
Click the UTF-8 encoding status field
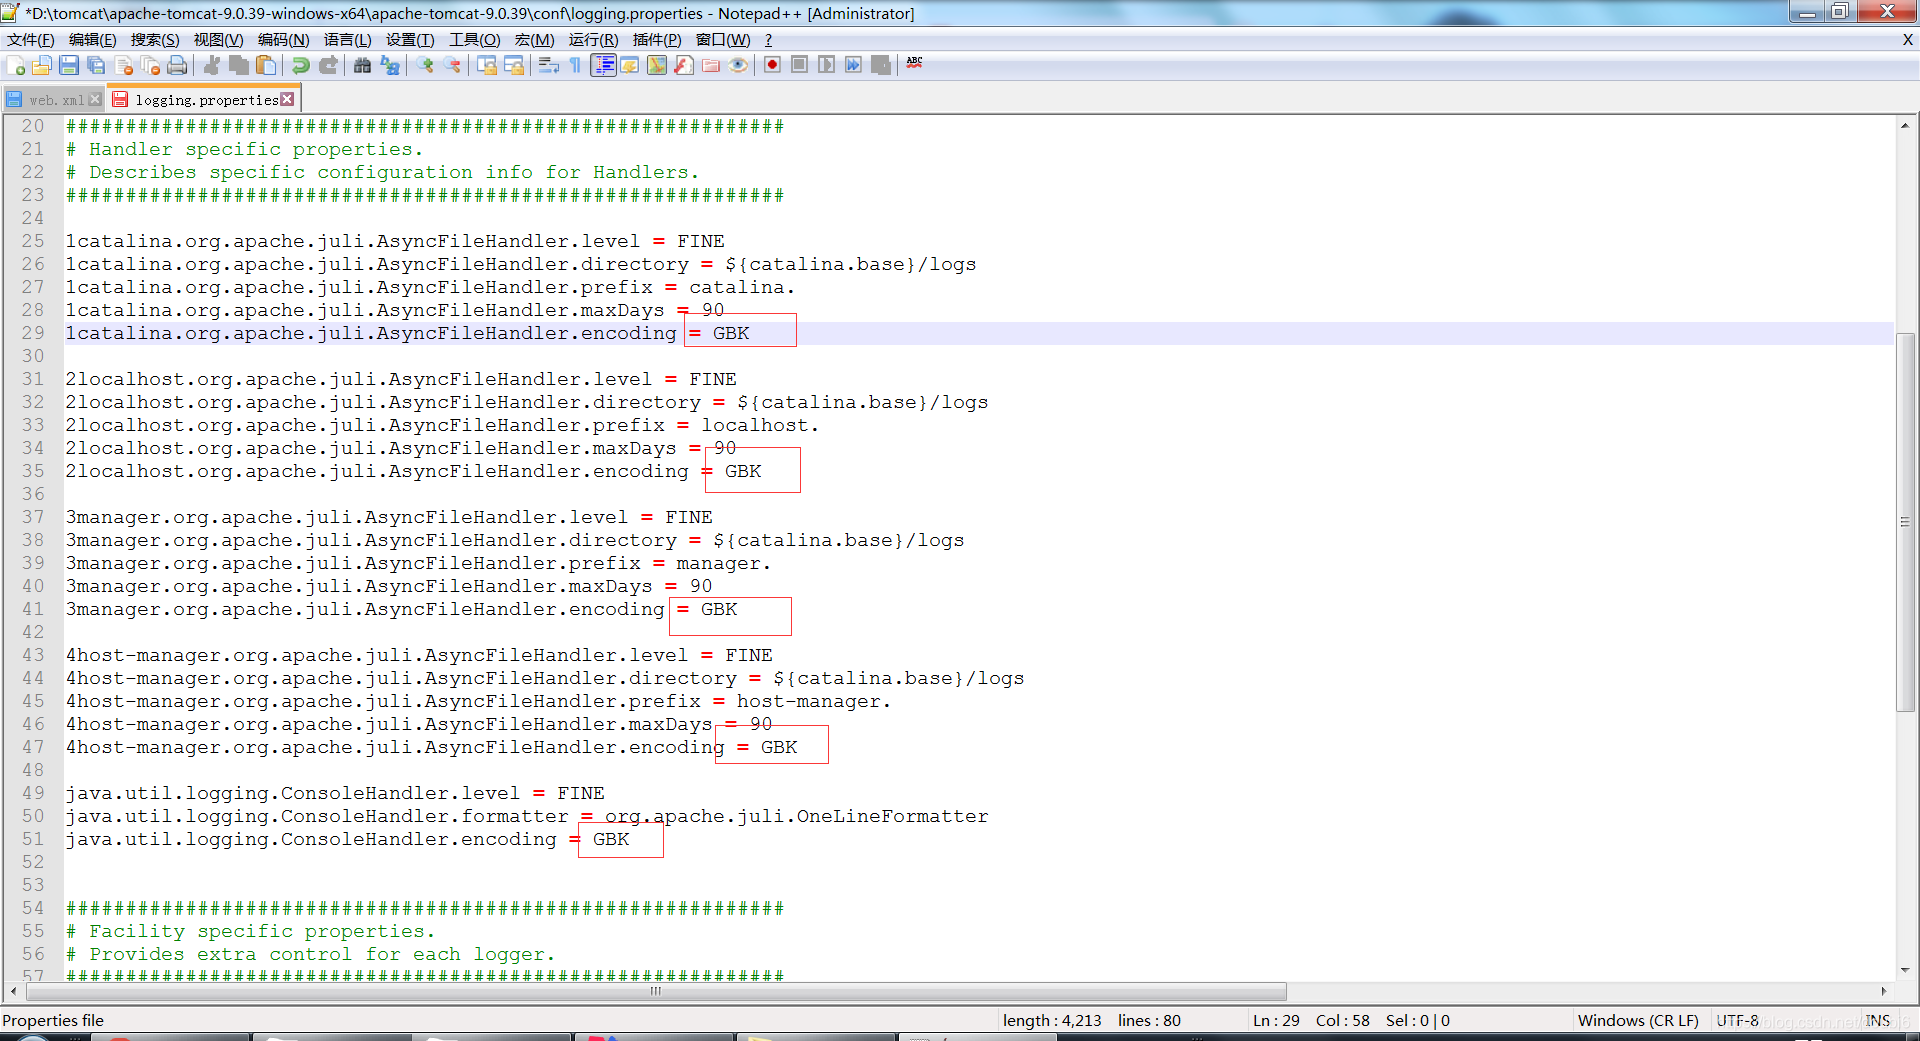[x=1737, y=1020]
